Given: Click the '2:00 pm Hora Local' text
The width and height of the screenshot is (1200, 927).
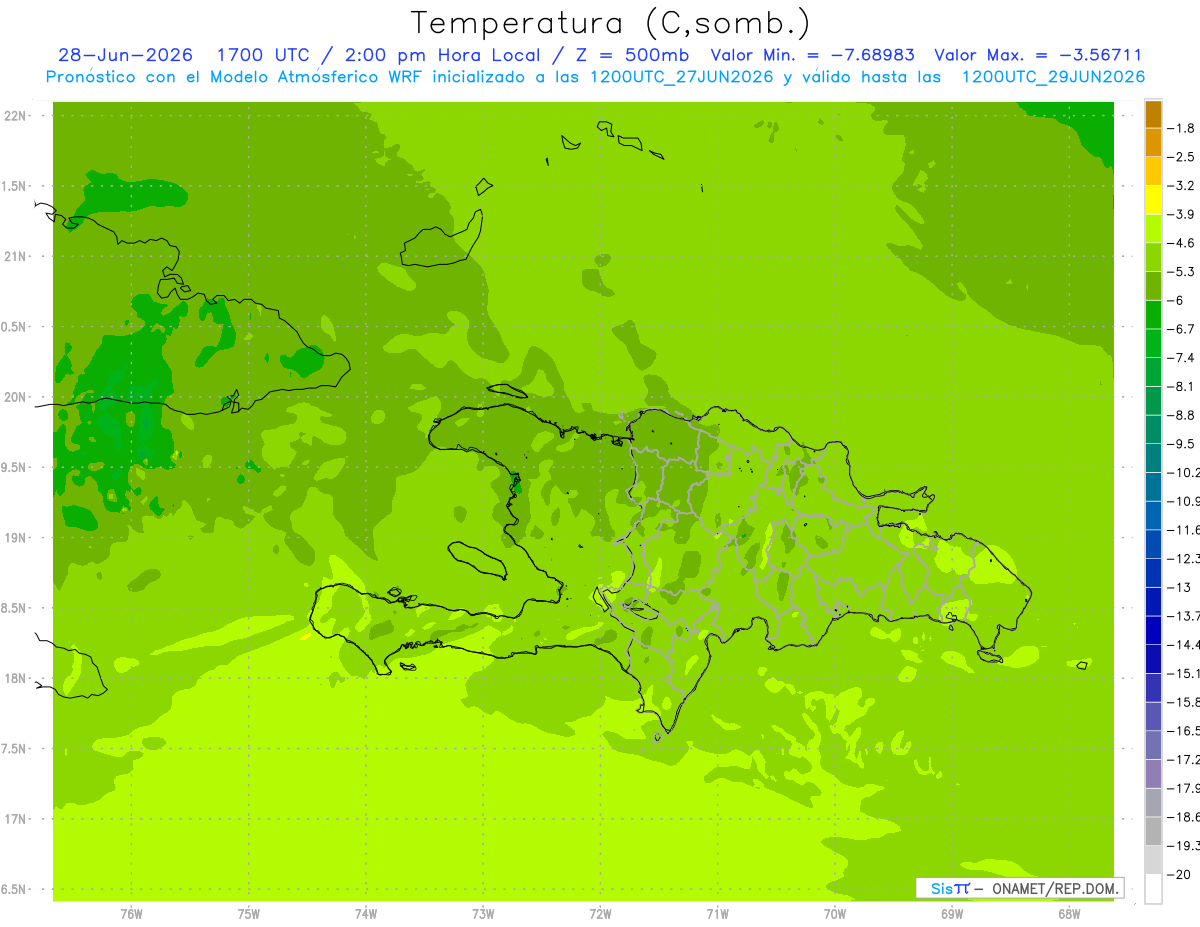Looking at the screenshot, I should 442,55.
